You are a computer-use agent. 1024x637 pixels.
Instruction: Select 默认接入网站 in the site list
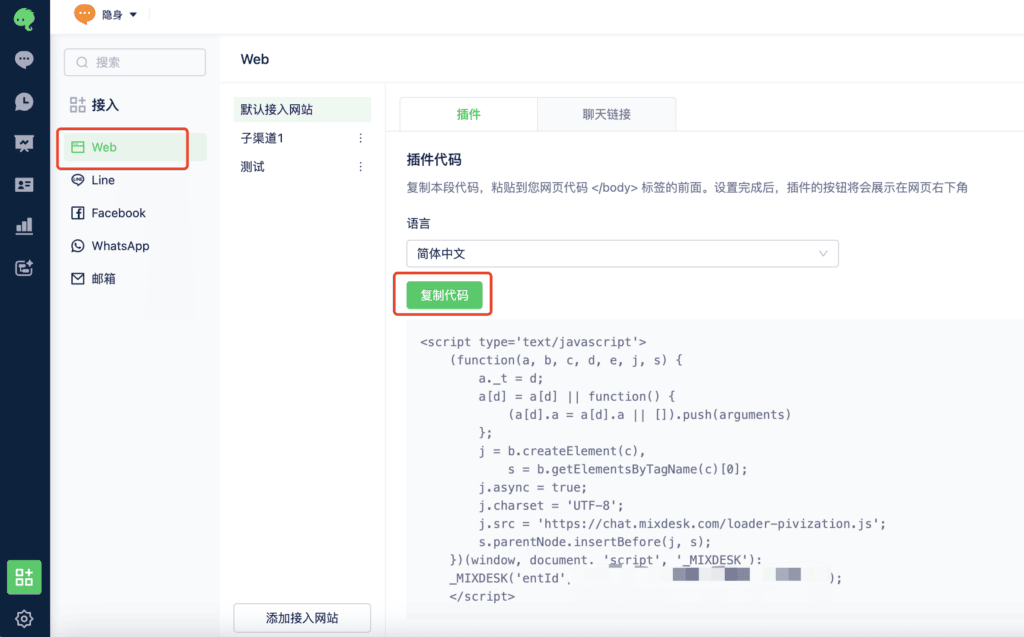click(302, 109)
